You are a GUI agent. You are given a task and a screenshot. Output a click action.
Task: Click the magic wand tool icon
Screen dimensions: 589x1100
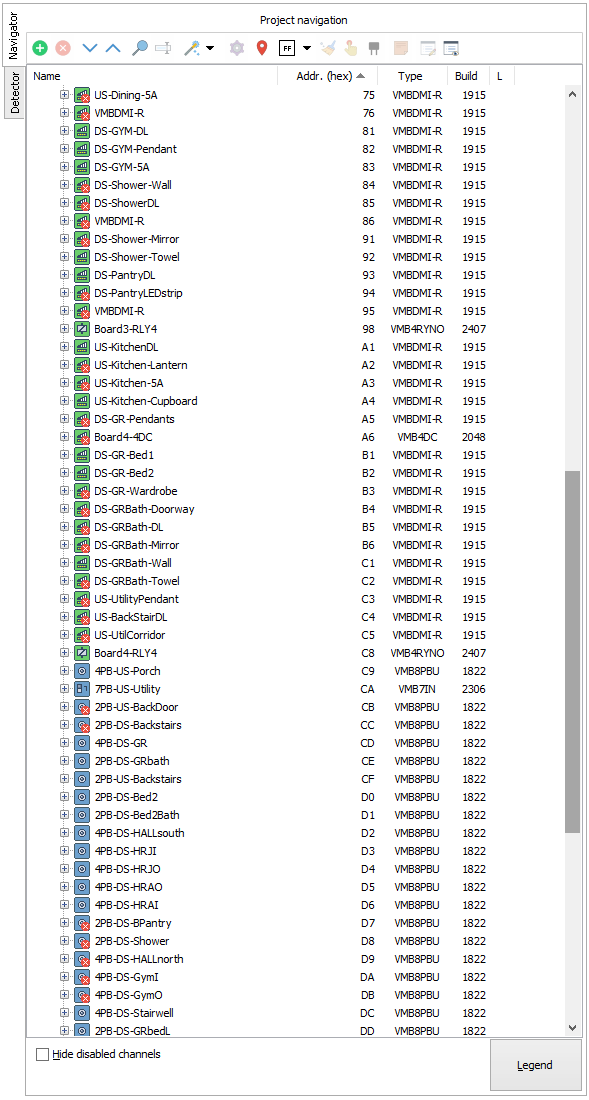coord(191,48)
